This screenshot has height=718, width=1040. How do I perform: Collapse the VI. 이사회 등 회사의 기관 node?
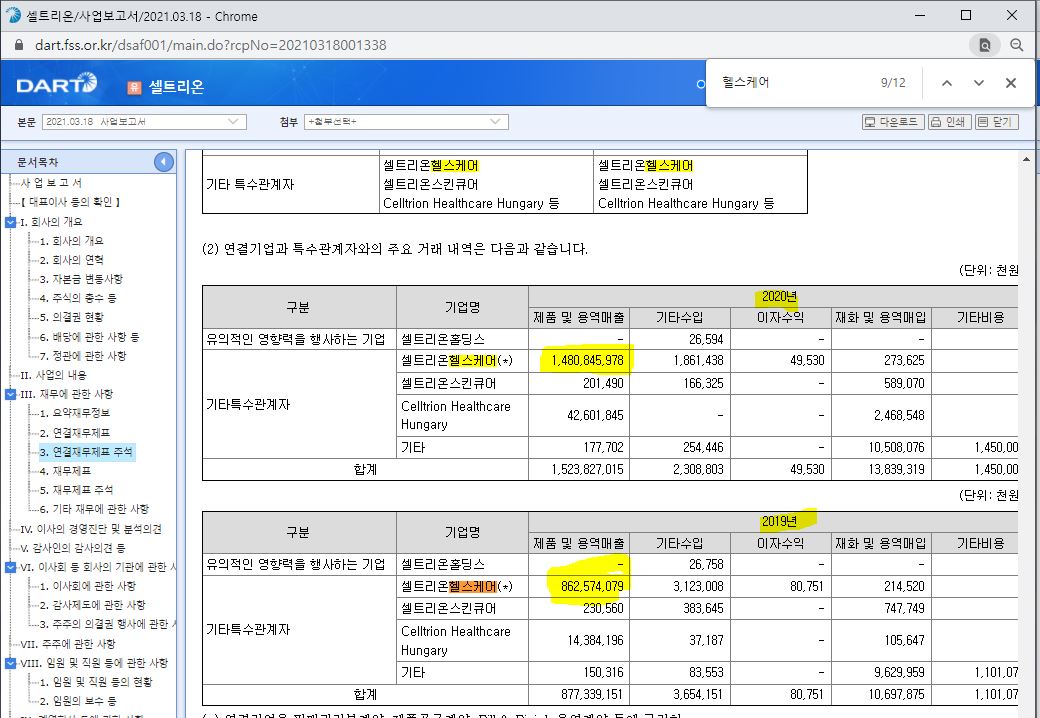(x=10, y=567)
